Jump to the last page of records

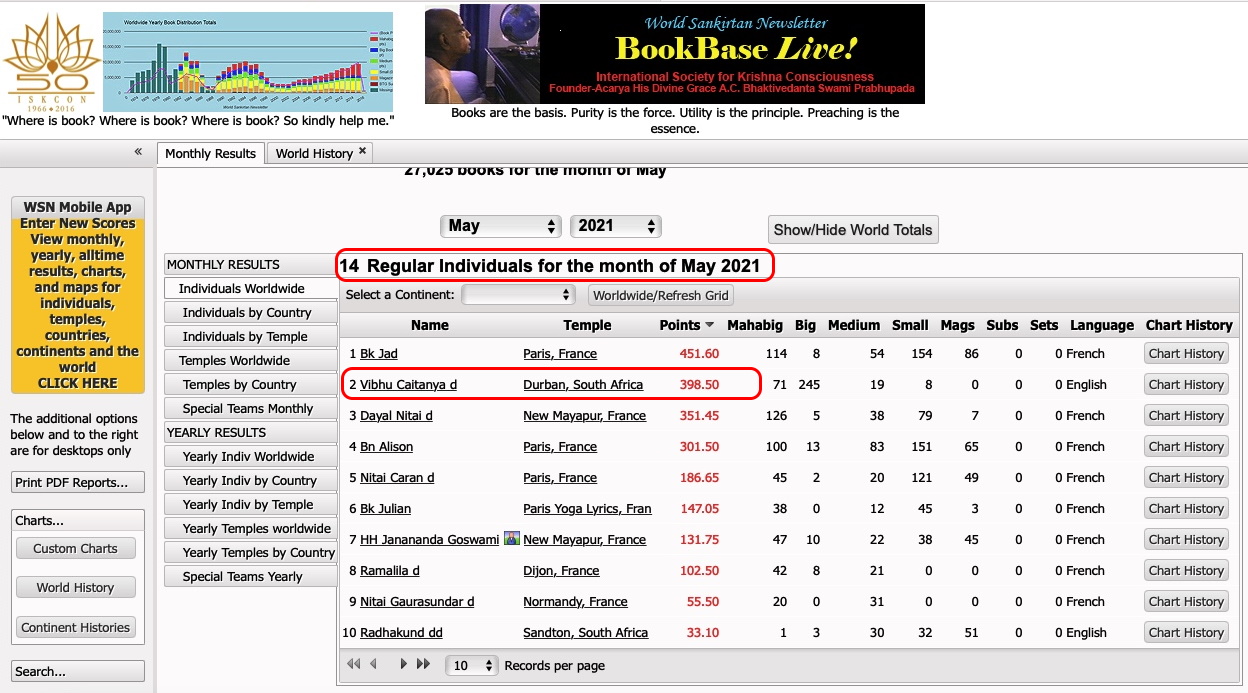pos(423,664)
